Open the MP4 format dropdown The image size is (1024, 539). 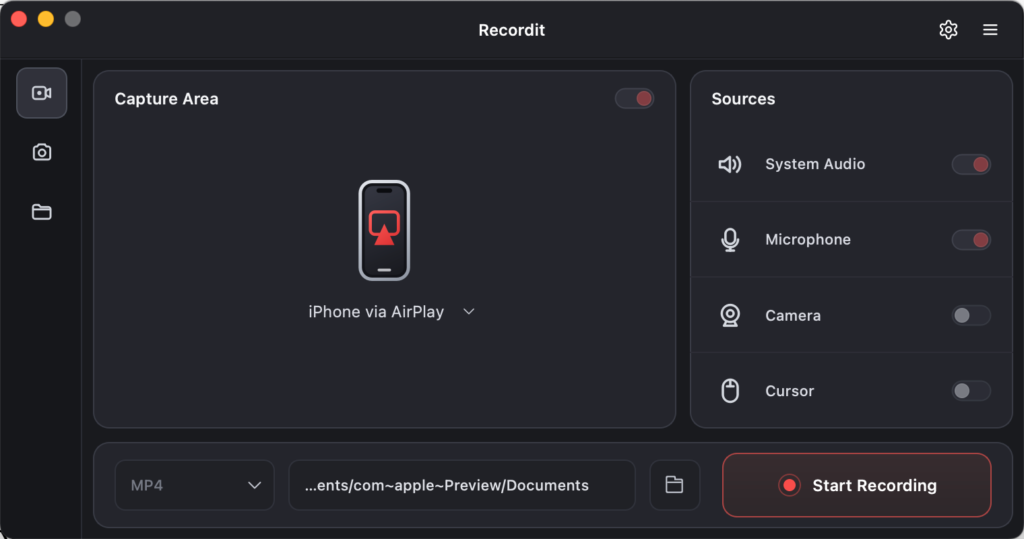click(195, 485)
